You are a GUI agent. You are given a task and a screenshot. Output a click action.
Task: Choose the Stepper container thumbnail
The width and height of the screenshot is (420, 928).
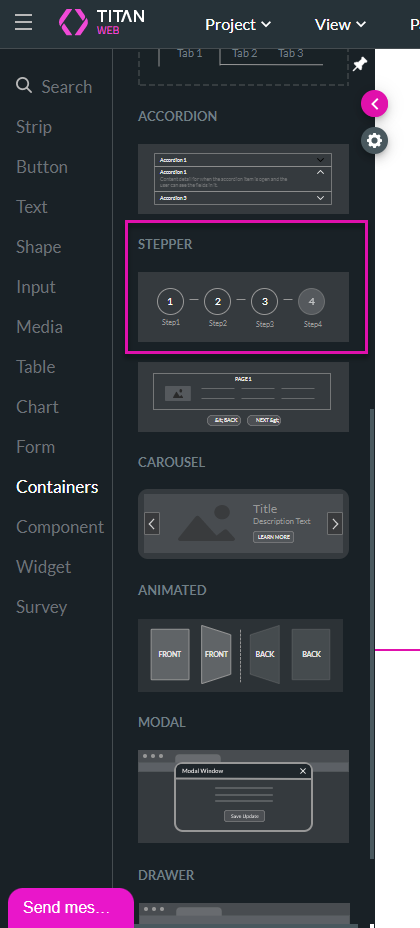point(243,307)
